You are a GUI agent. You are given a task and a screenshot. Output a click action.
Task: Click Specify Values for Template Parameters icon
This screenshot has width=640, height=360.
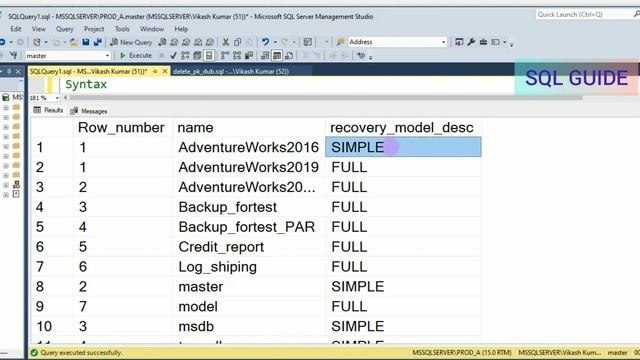tap(361, 56)
